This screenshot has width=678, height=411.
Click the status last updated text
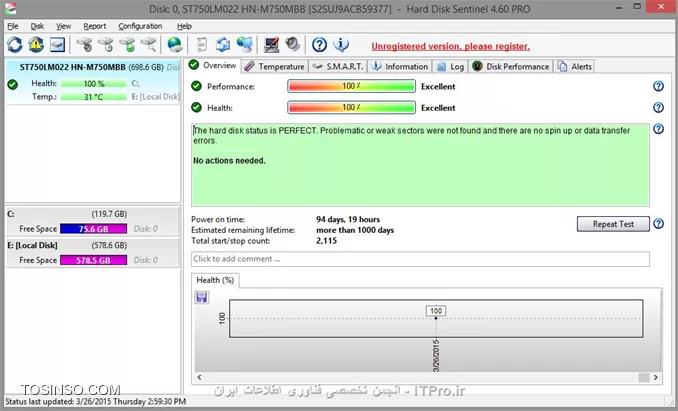pos(96,401)
